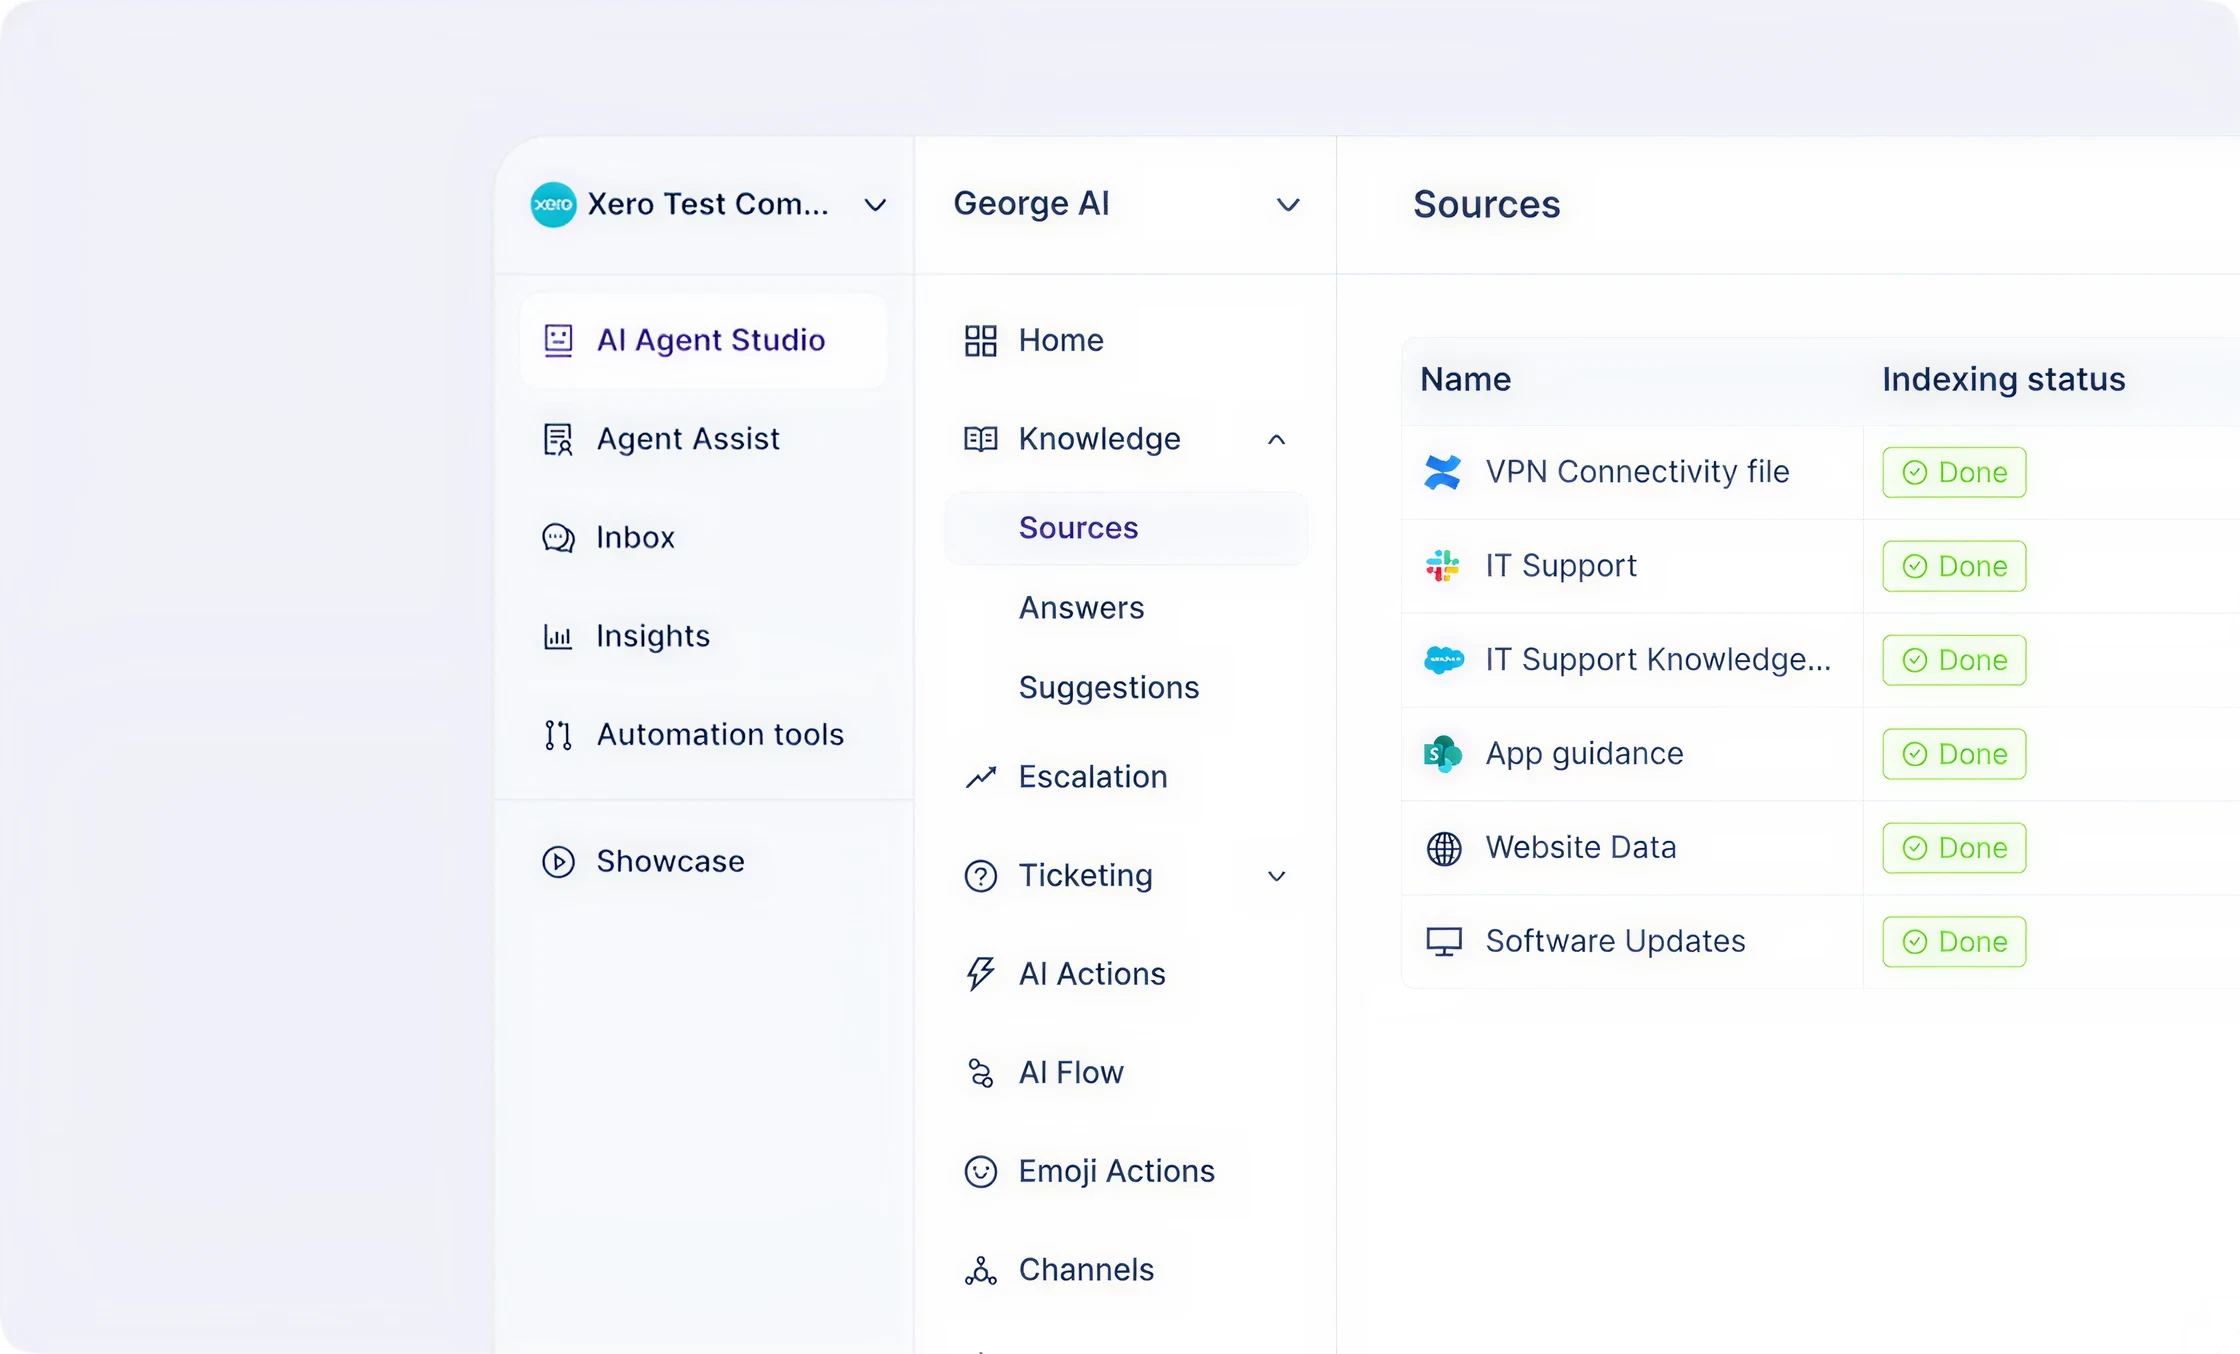Collapse the Knowledge section chevron
Screen dimensions: 2240x1354
1276,440
